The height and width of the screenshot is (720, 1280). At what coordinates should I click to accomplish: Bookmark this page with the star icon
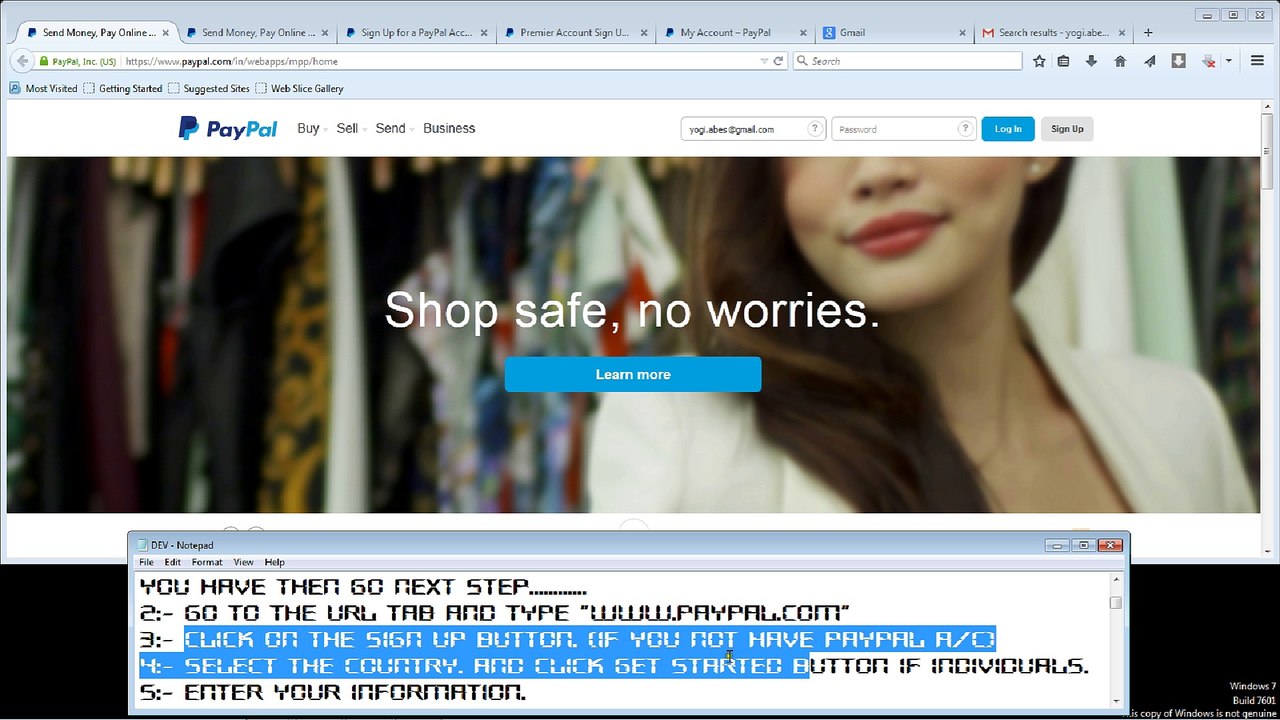point(1039,61)
